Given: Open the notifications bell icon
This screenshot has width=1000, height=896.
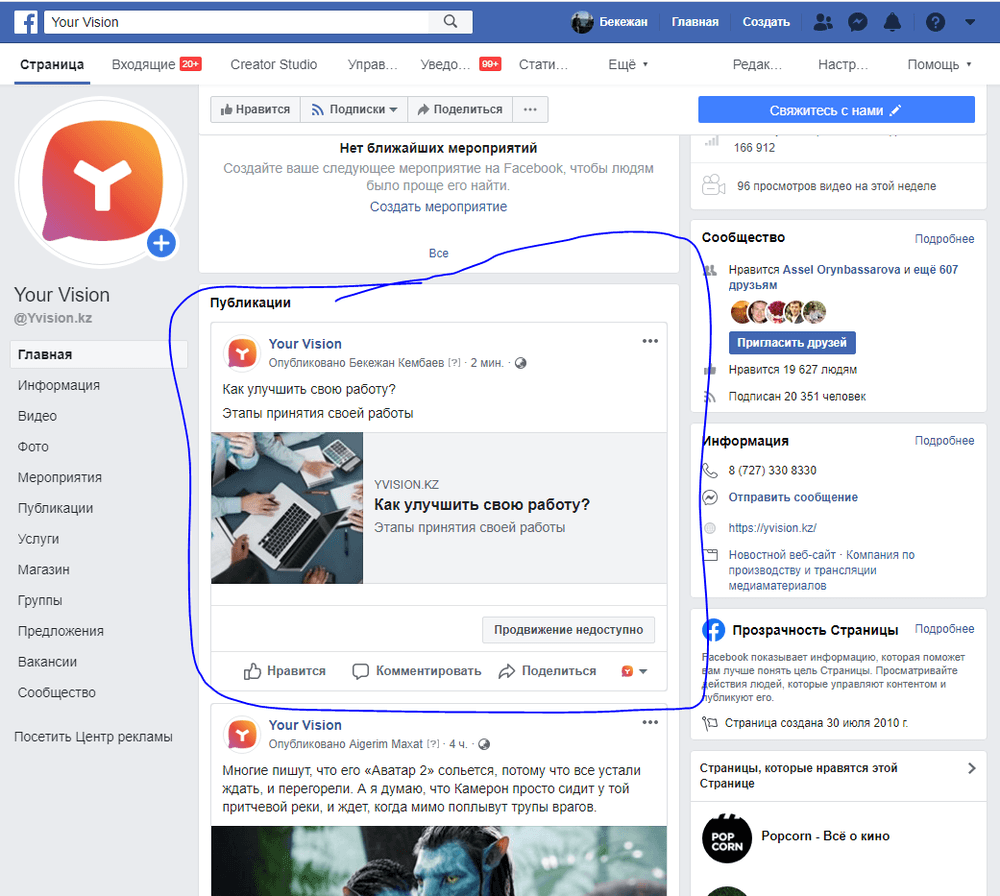Looking at the screenshot, I should (892, 22).
